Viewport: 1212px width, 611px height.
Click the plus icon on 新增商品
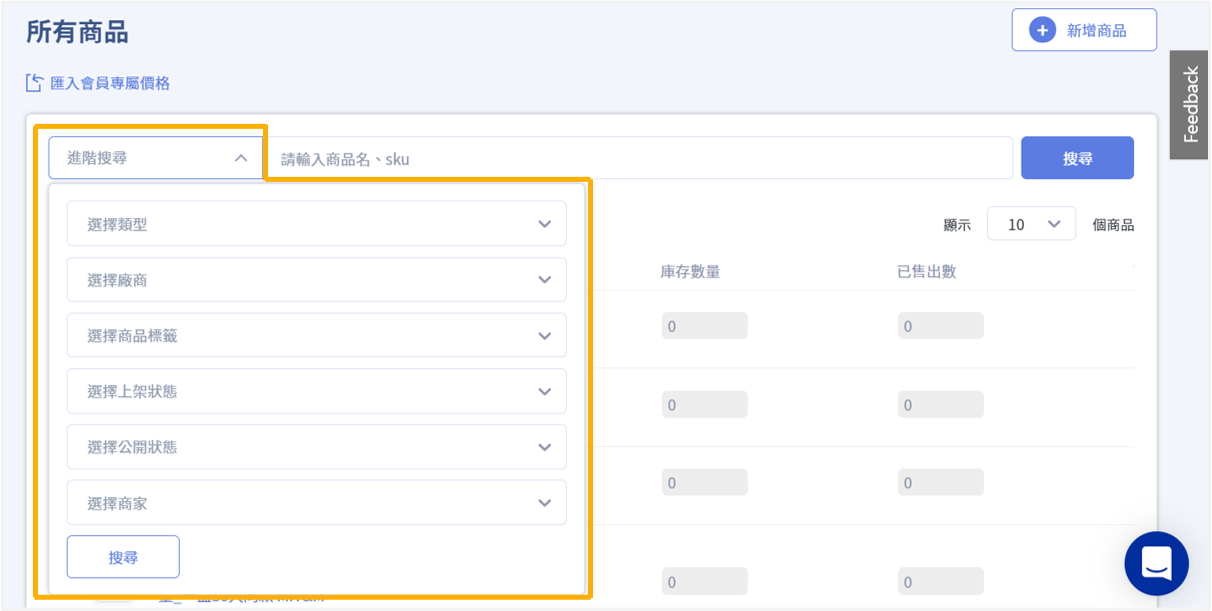point(1042,30)
